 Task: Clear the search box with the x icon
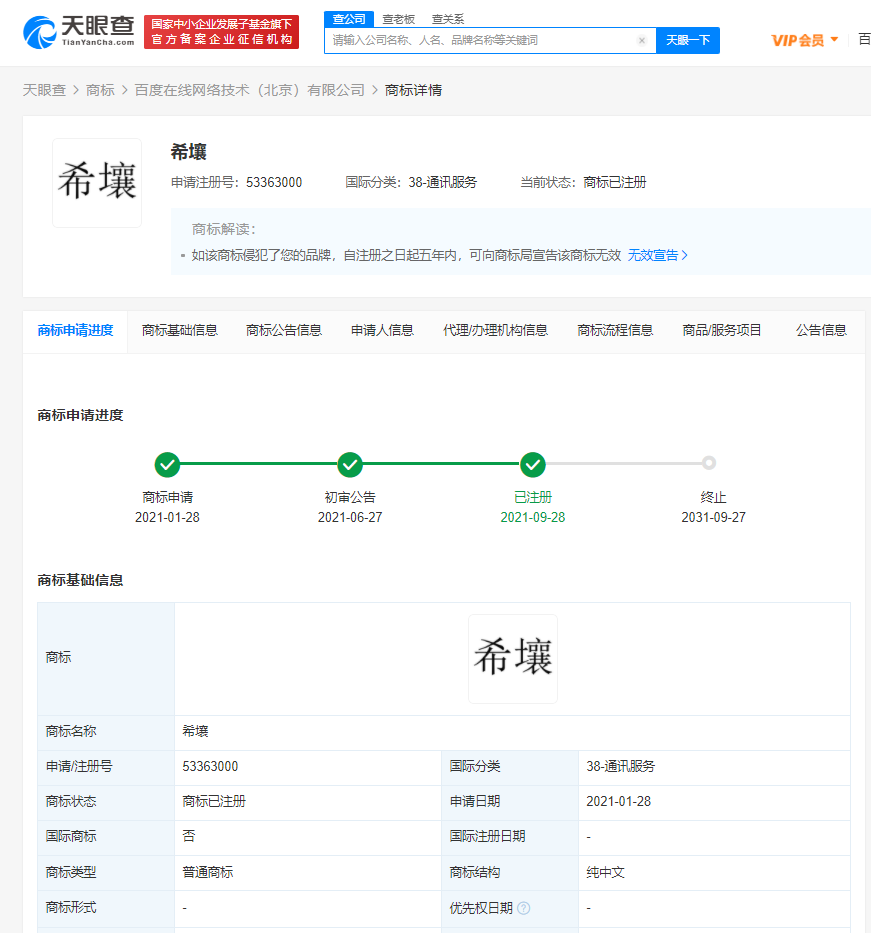(641, 40)
